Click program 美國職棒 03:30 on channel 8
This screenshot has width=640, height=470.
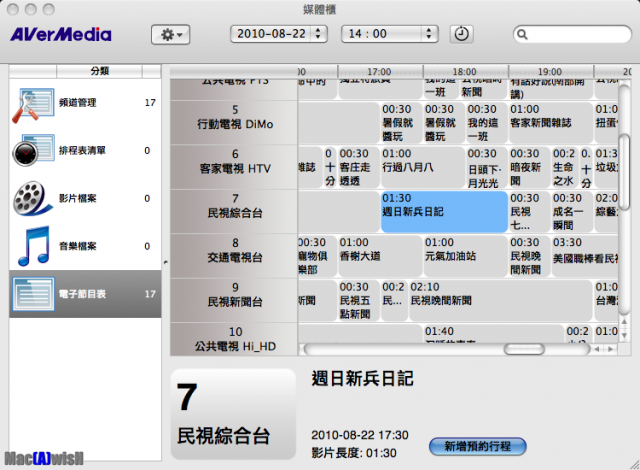tap(585, 255)
